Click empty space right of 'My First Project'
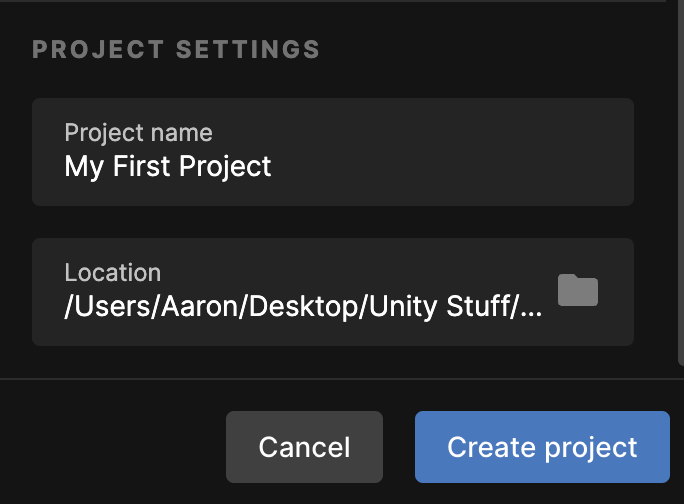The height and width of the screenshot is (504, 684). [450, 166]
